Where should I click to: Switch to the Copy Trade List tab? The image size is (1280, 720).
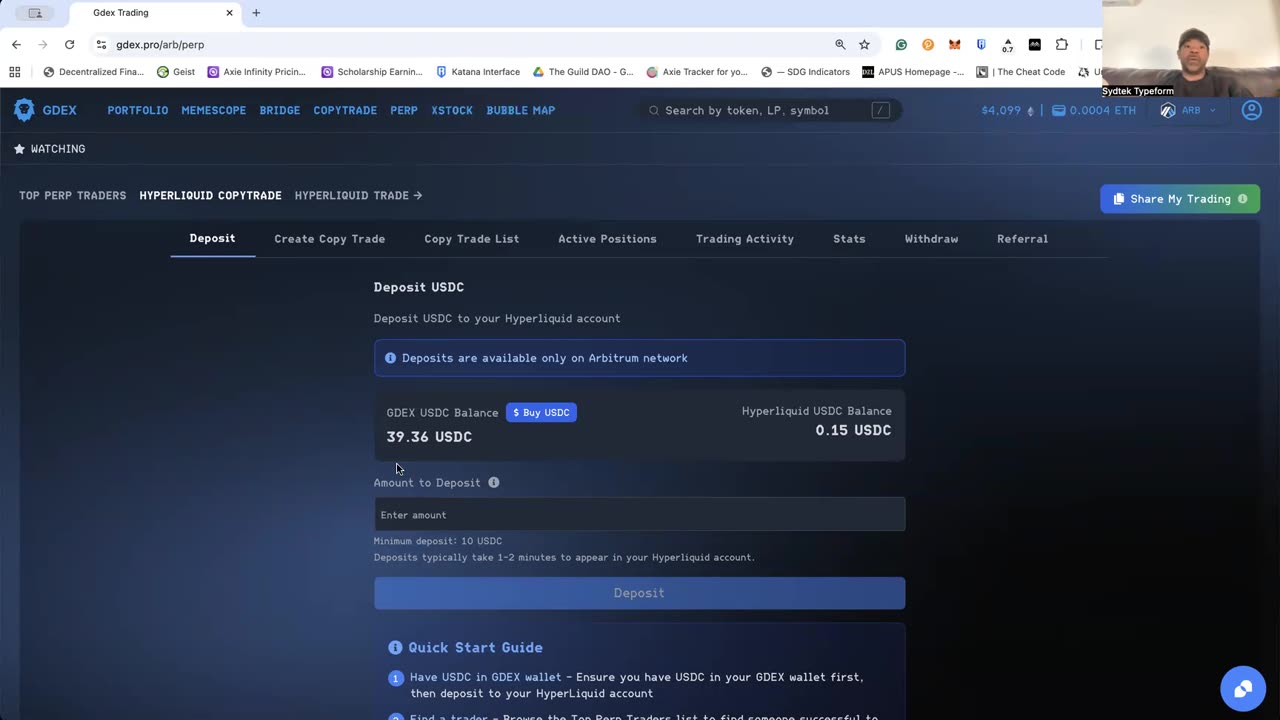point(471,239)
